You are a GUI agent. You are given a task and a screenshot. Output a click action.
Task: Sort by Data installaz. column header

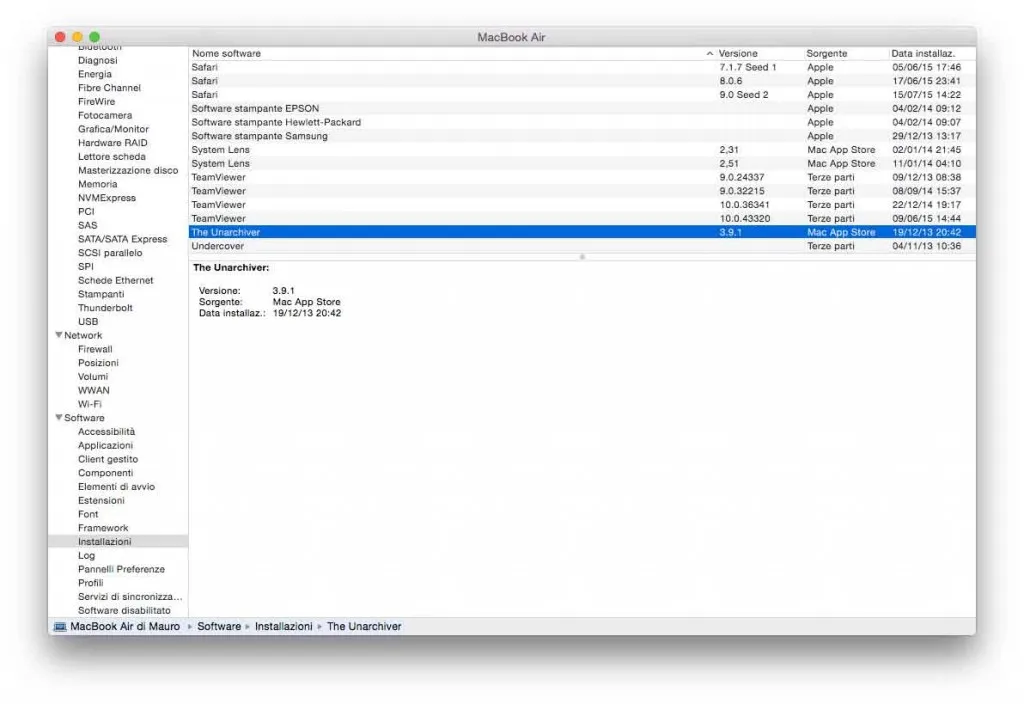pyautogui.click(x=923, y=54)
